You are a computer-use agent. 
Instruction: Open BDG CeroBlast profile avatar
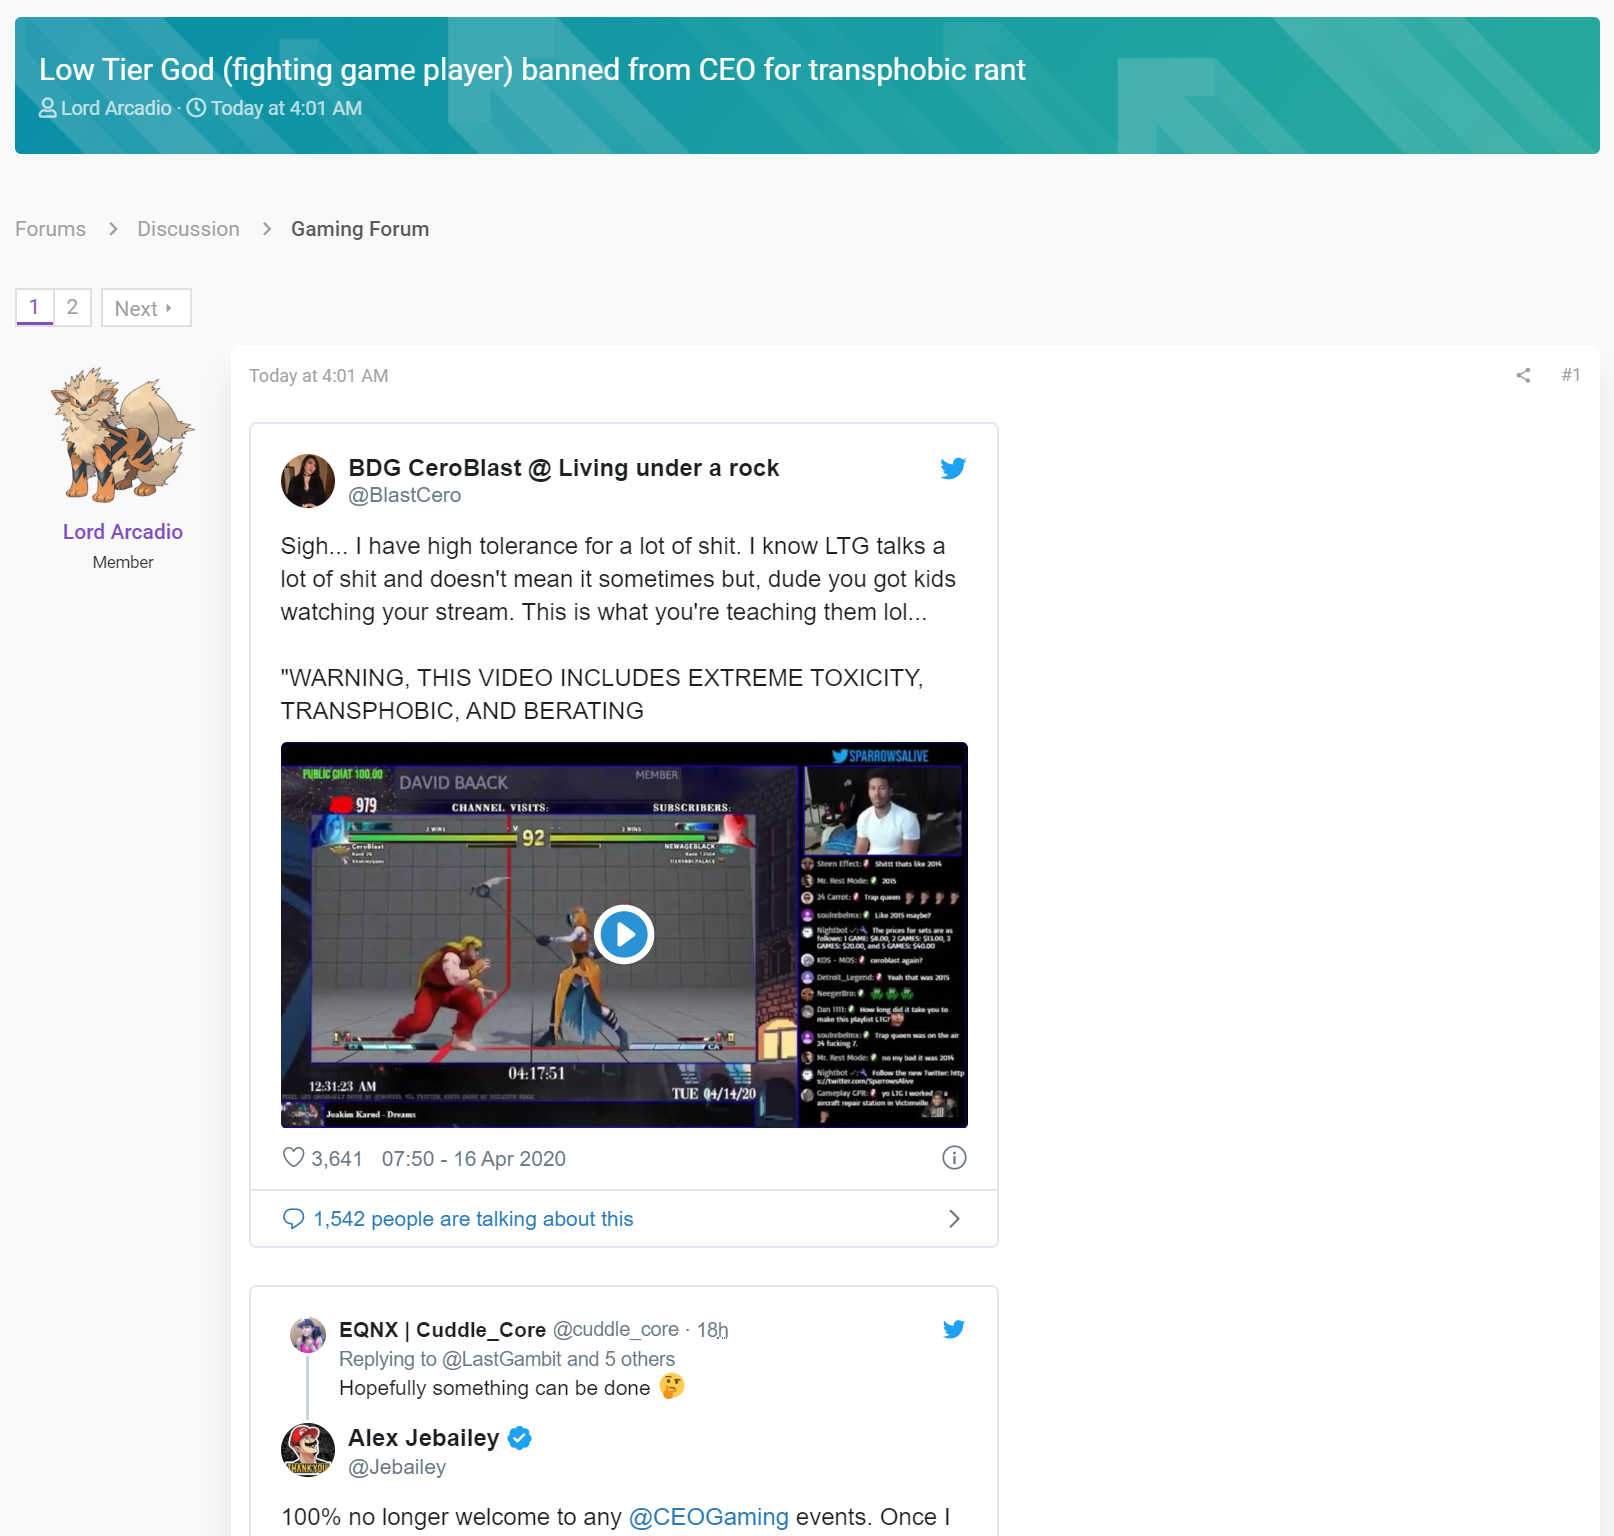click(308, 480)
